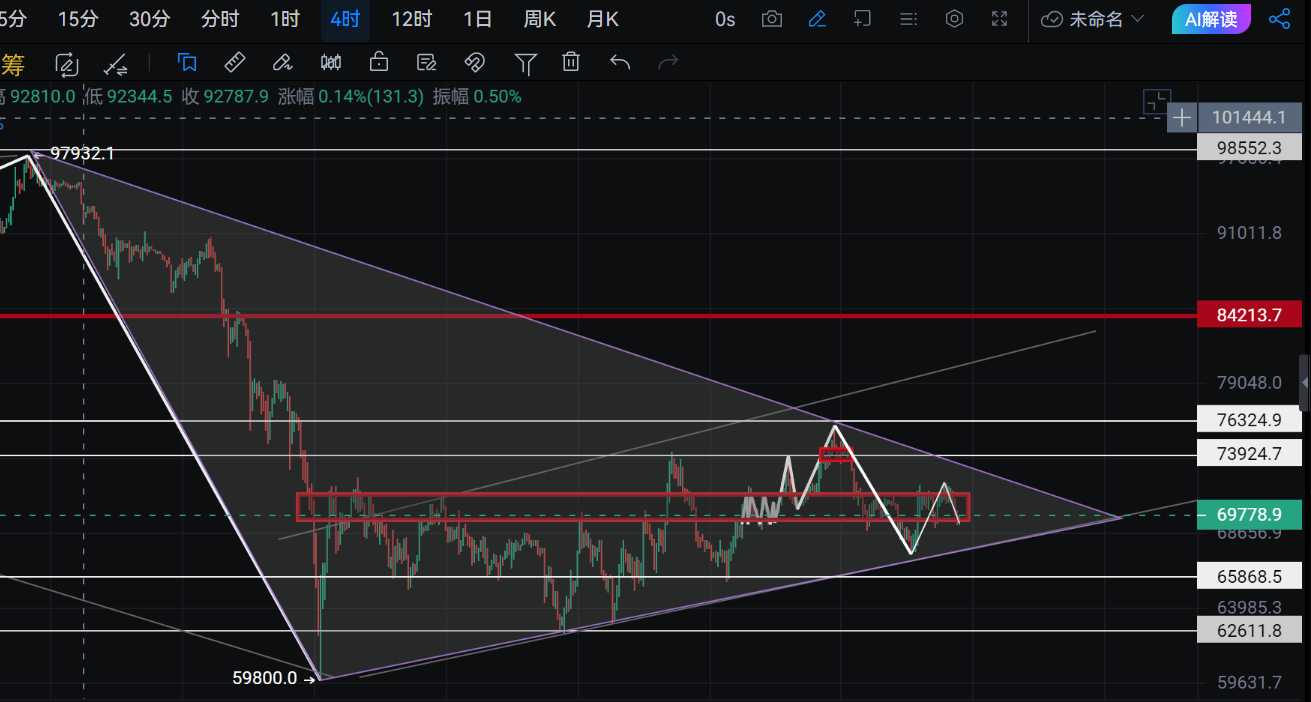Viewport: 1311px width, 702px height.
Task: Select the red 84213.7 price label
Action: click(1249, 316)
